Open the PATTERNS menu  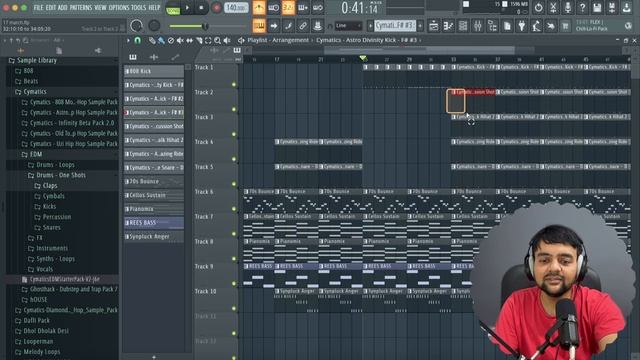(81, 8)
